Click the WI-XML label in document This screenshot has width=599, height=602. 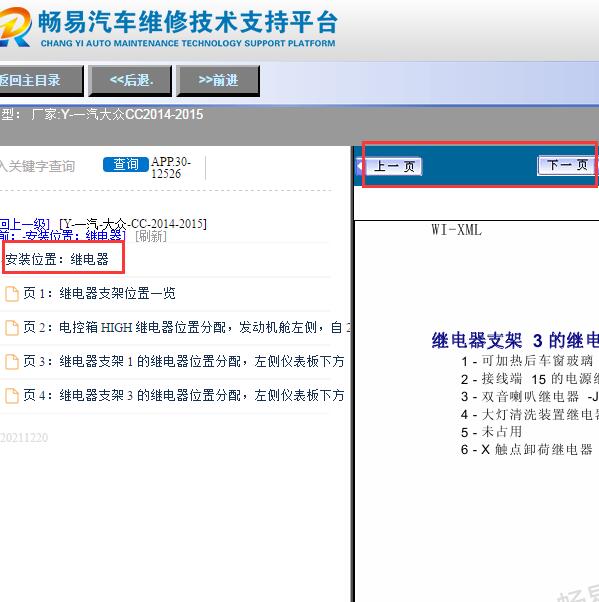(x=457, y=230)
